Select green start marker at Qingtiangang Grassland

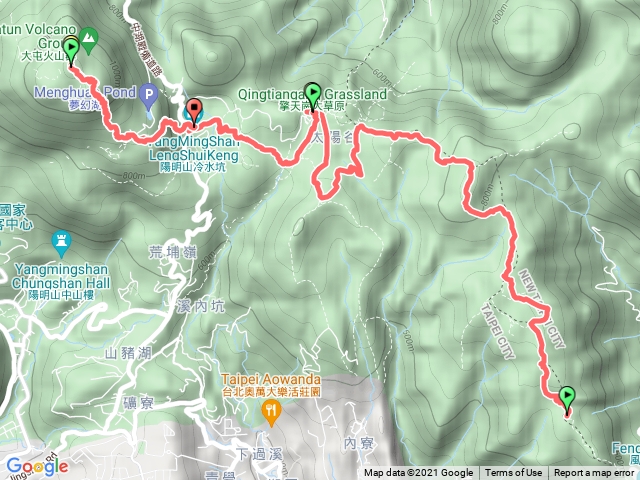click(x=313, y=96)
